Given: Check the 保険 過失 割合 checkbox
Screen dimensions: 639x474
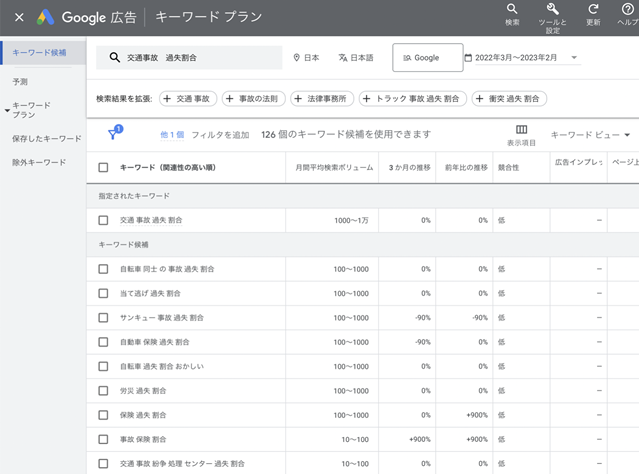Looking at the screenshot, I should 104,415.
